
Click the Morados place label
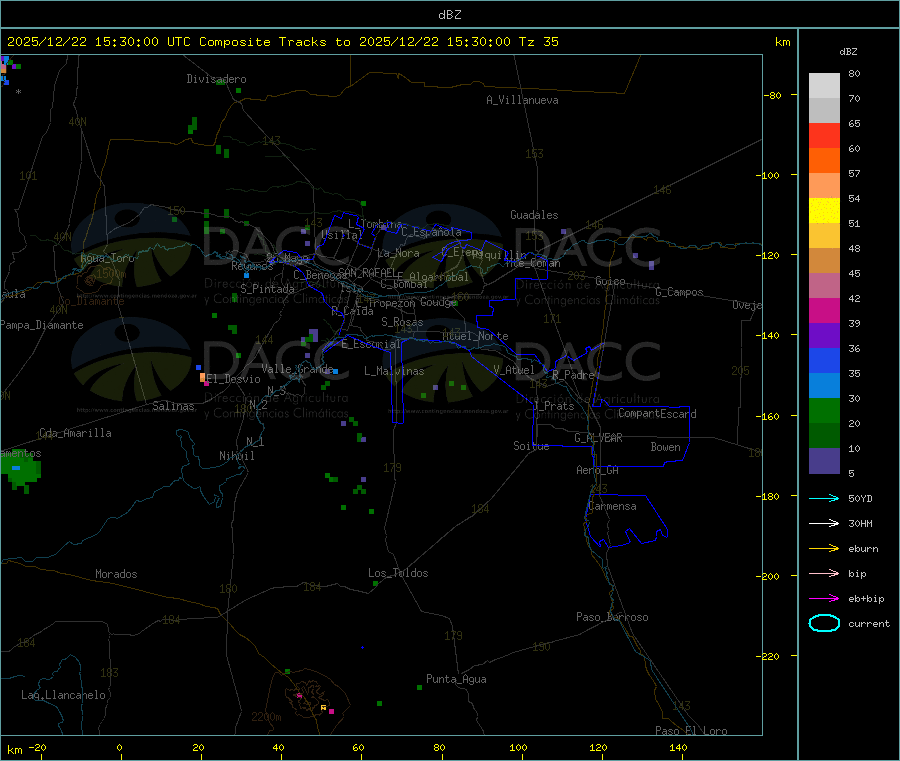pos(116,574)
